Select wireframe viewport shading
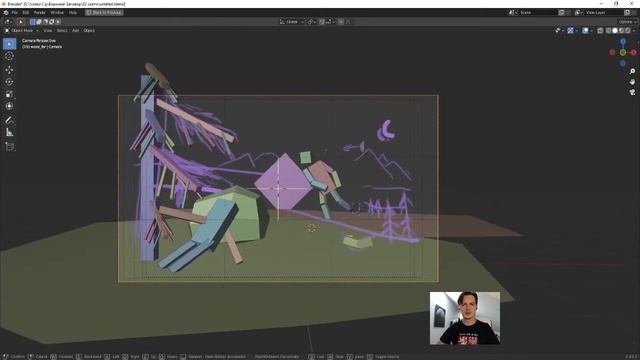This screenshot has width=640, height=360. click(x=609, y=31)
